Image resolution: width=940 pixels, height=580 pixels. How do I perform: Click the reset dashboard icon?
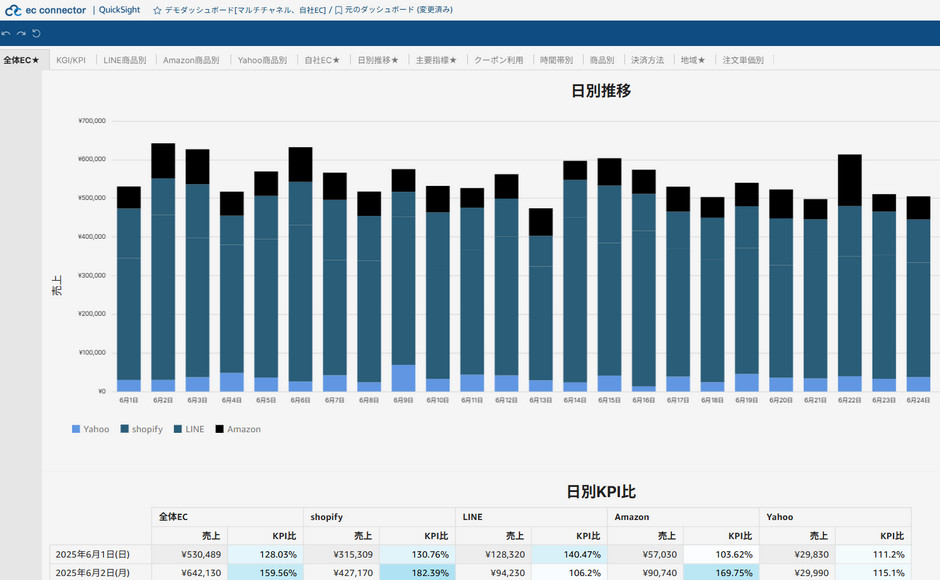pyautogui.click(x=36, y=34)
